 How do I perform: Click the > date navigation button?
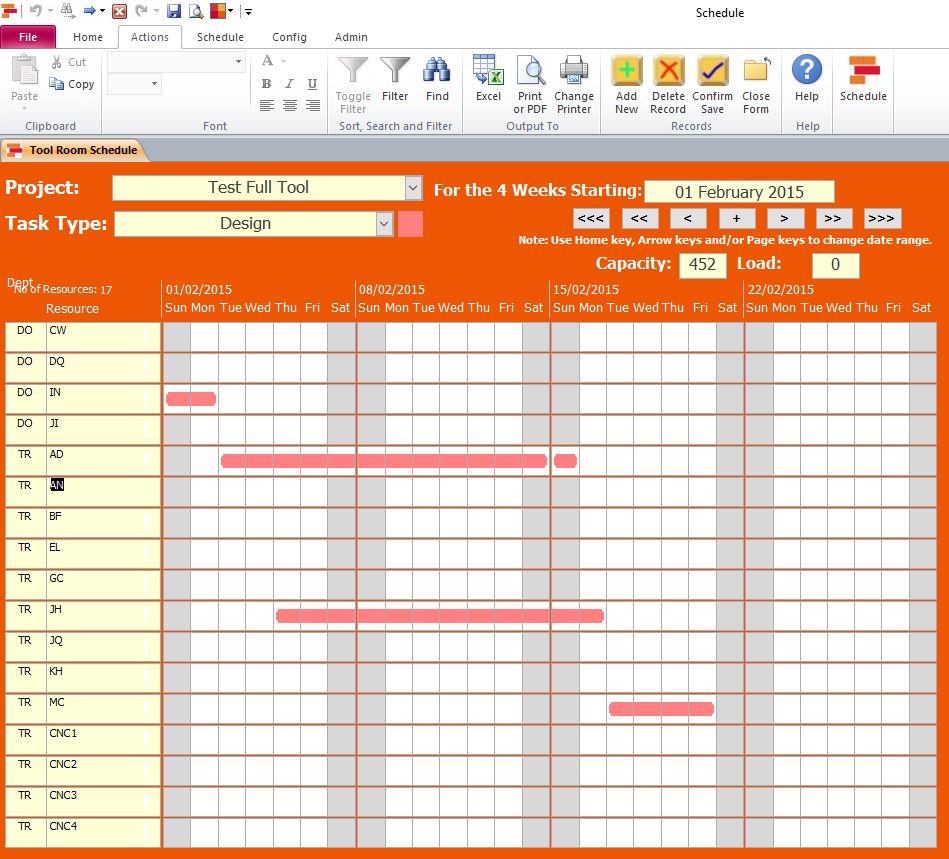click(x=785, y=219)
